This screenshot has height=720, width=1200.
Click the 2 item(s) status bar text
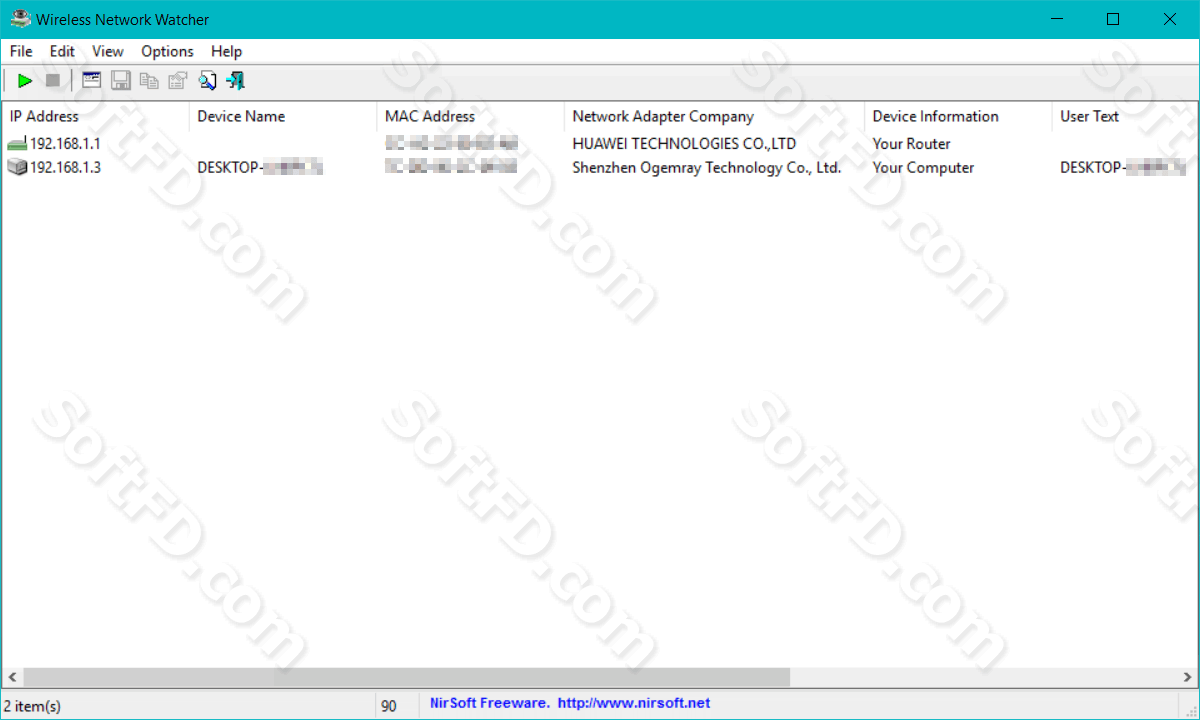pyautogui.click(x=32, y=706)
